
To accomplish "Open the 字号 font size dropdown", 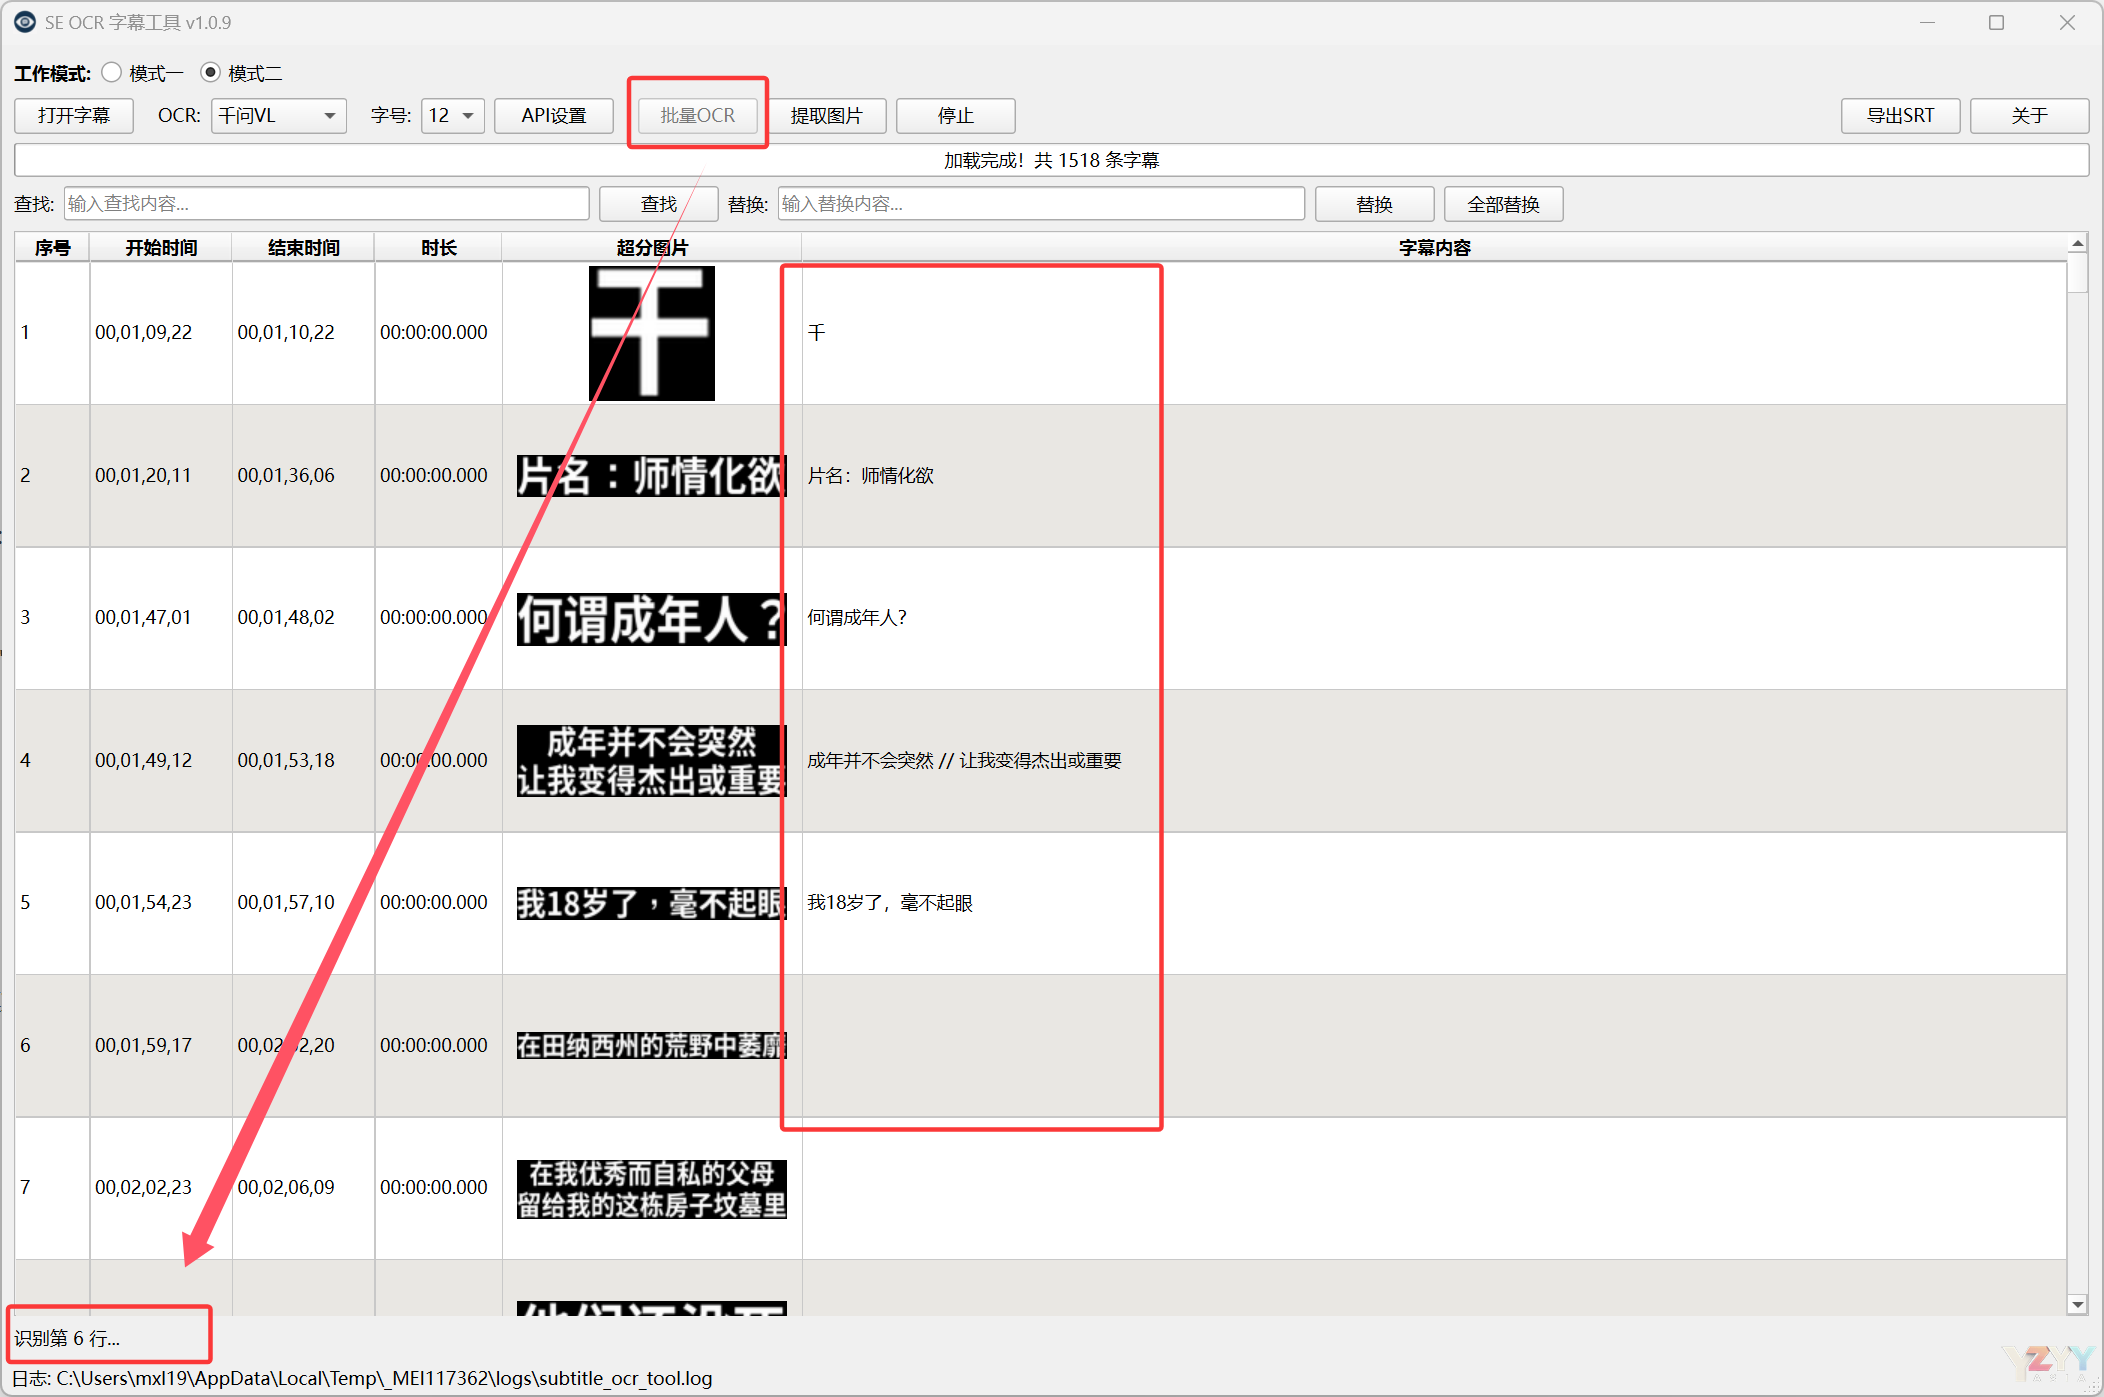I will (453, 116).
